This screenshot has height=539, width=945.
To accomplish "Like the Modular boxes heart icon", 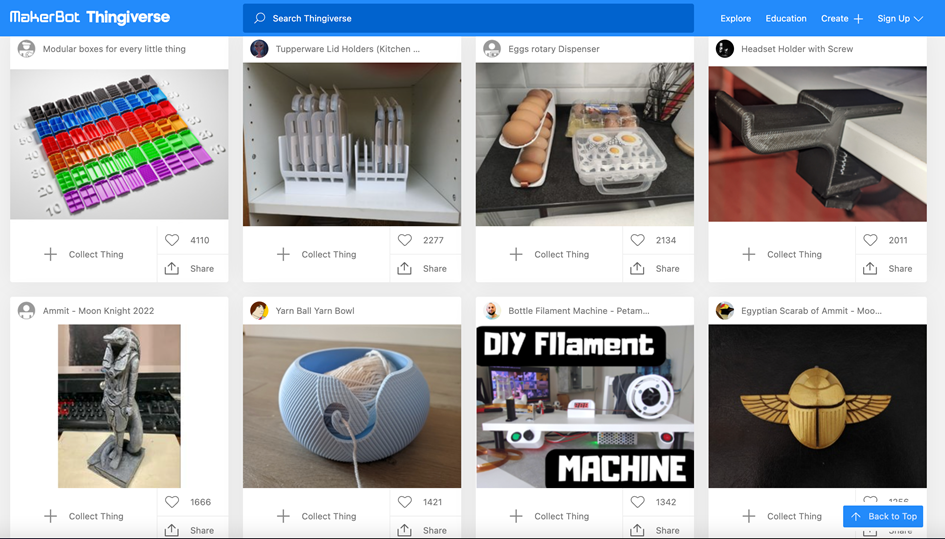I will 172,240.
